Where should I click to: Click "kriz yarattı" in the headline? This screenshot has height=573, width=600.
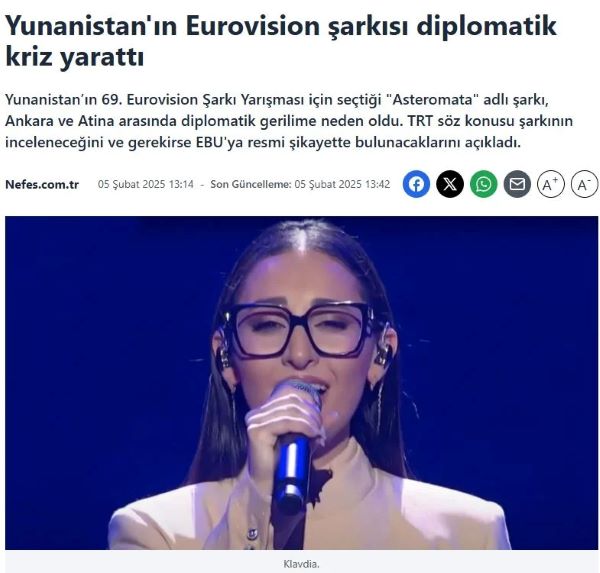(x=75, y=58)
